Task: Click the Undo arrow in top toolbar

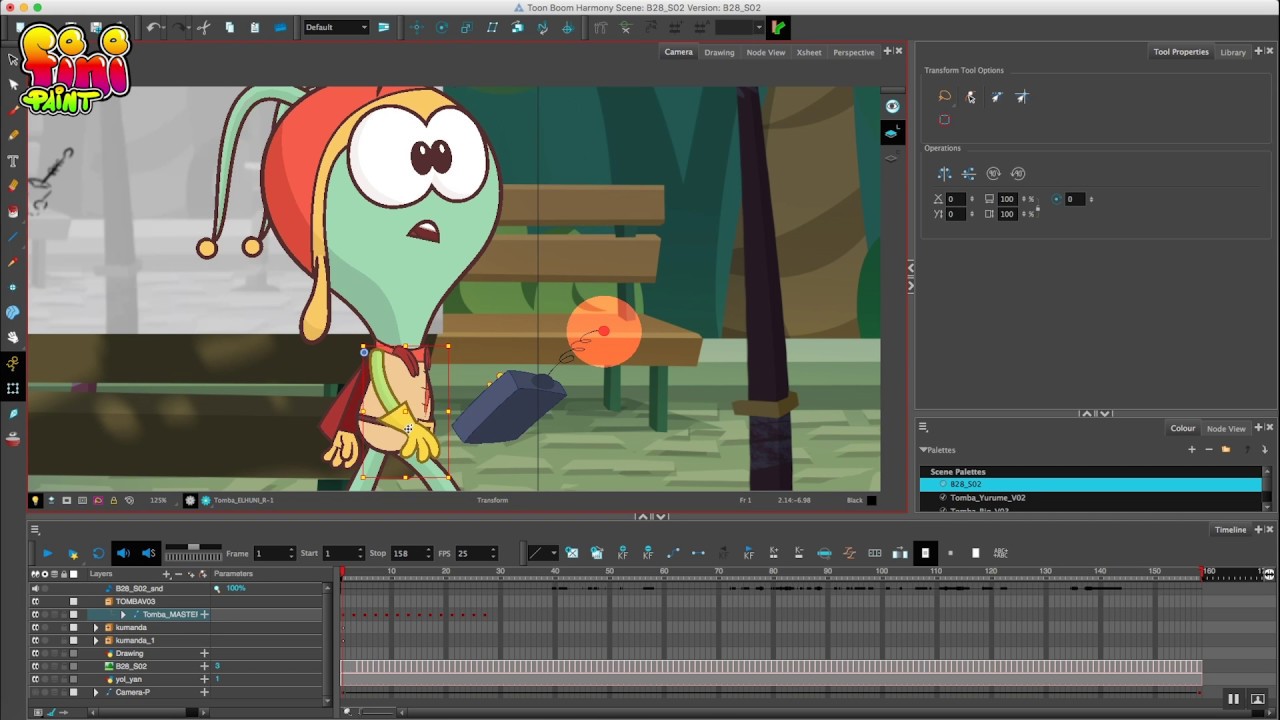Action: 153,27
